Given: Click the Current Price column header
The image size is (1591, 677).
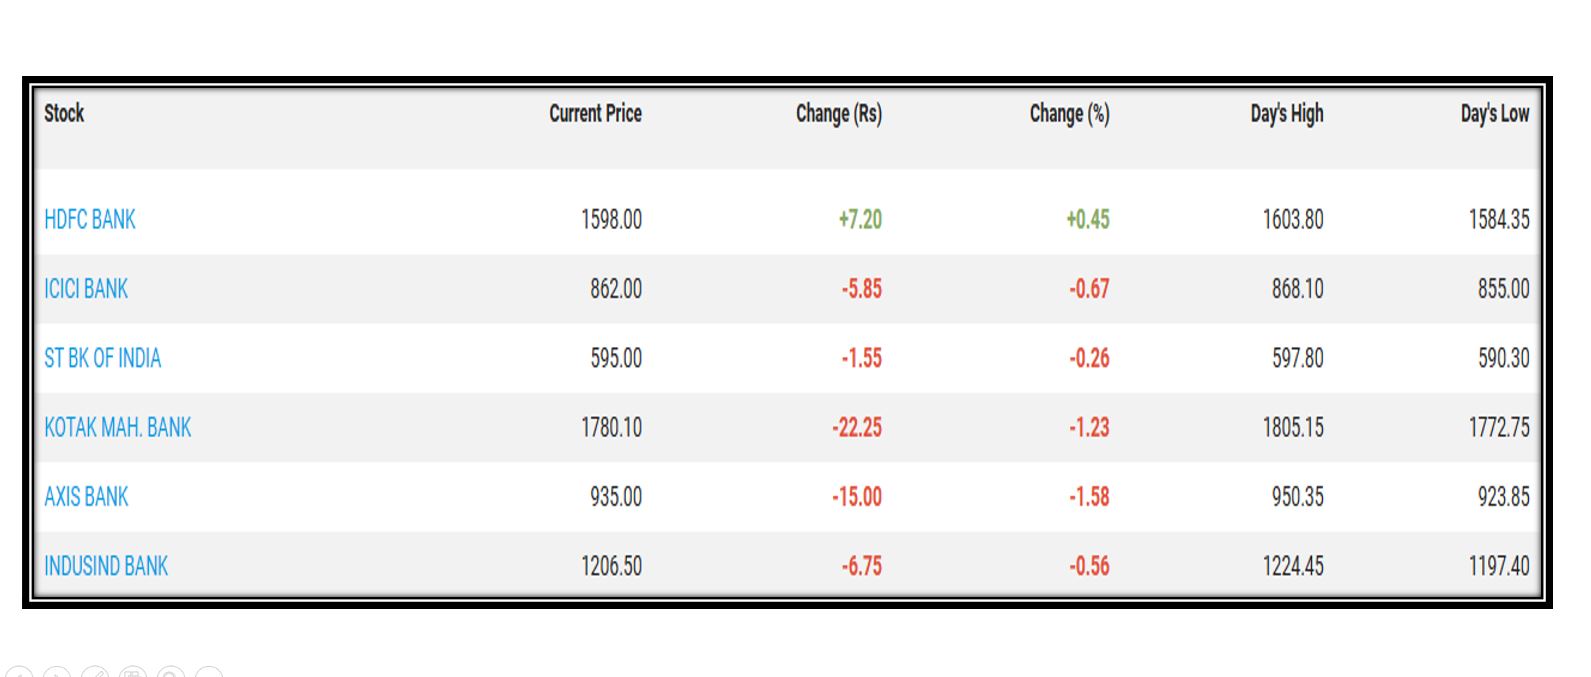Looking at the screenshot, I should (x=595, y=114).
